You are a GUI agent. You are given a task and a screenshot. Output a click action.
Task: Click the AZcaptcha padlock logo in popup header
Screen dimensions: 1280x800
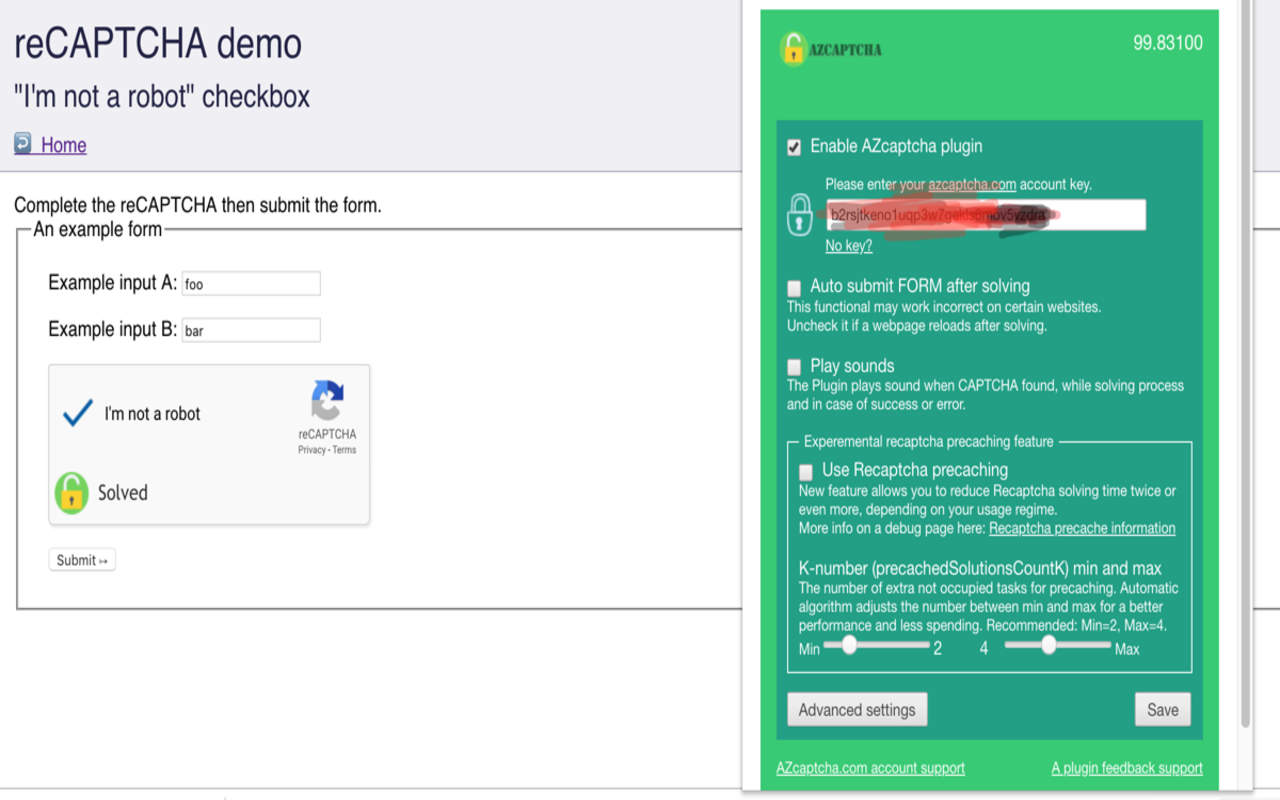pyautogui.click(x=793, y=48)
